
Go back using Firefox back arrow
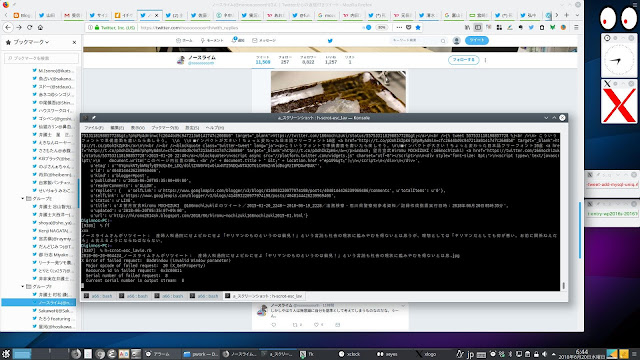(x=8, y=27)
